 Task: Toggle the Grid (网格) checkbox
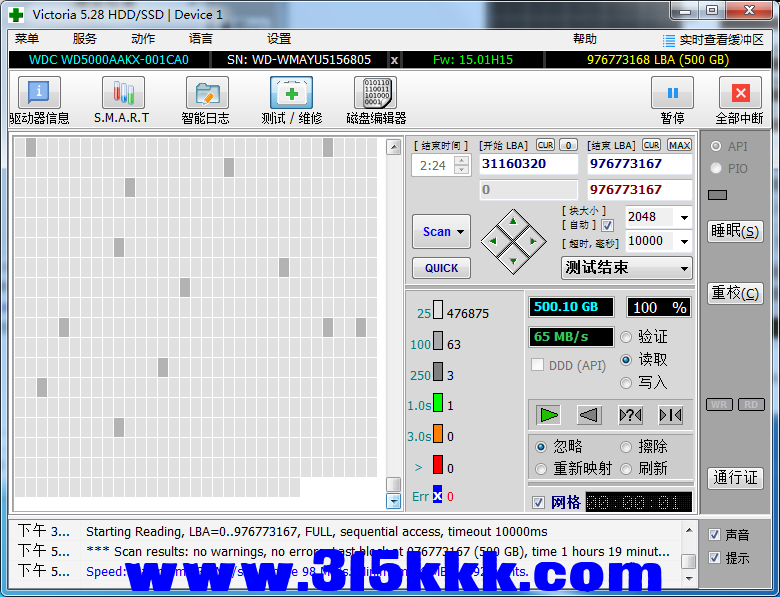[539, 502]
